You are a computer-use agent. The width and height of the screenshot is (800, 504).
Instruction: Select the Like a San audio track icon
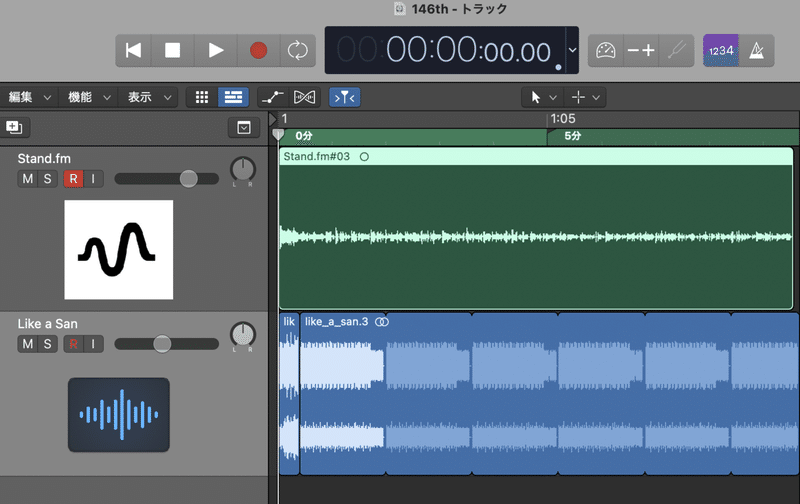point(118,415)
